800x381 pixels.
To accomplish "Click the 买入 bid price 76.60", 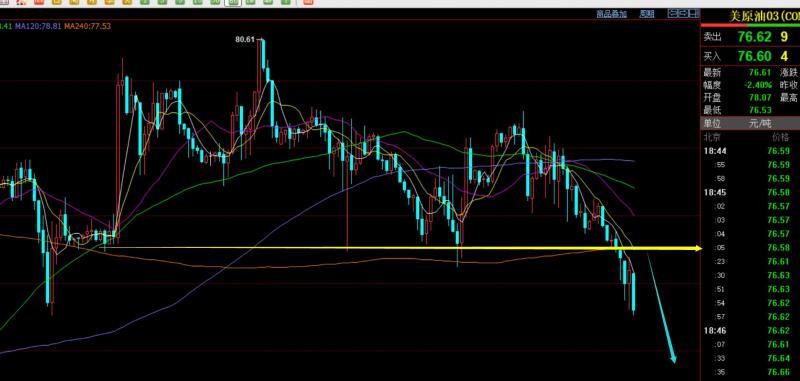I will (x=754, y=56).
